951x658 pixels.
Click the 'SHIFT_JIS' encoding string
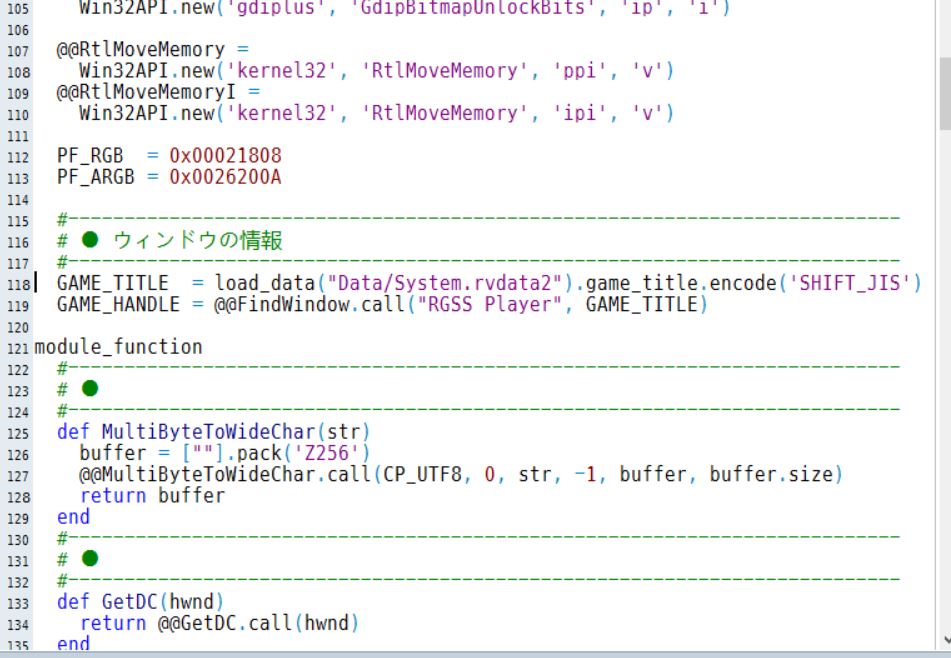[x=849, y=283]
